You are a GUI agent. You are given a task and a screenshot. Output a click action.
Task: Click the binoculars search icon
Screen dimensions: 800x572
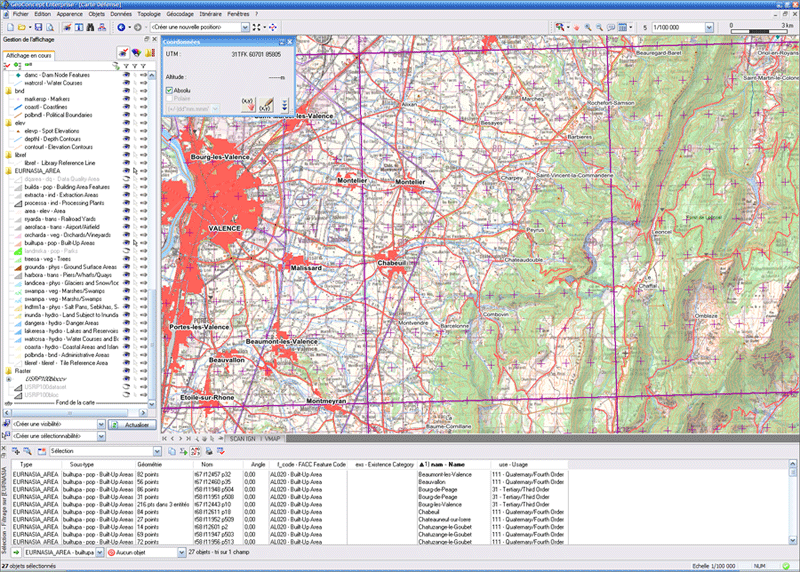pos(90,27)
